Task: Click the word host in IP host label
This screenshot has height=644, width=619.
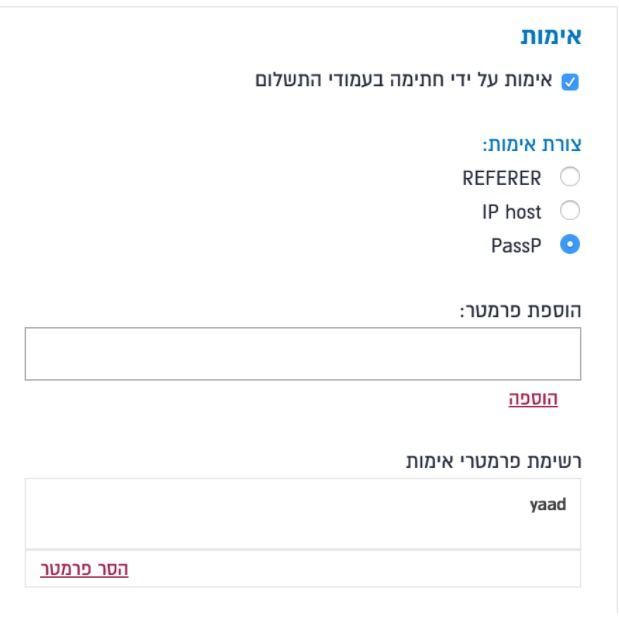Action: 521,210
